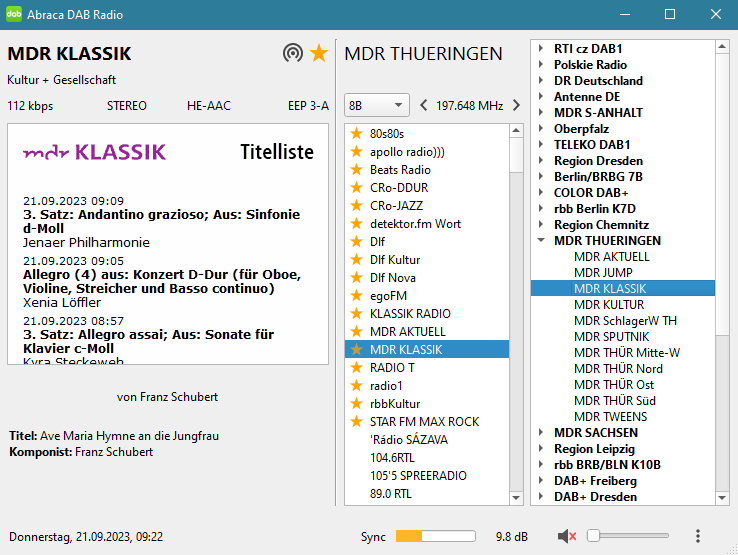This screenshot has width=738, height=555.
Task: Select RADIO T station
Action: 427,368
